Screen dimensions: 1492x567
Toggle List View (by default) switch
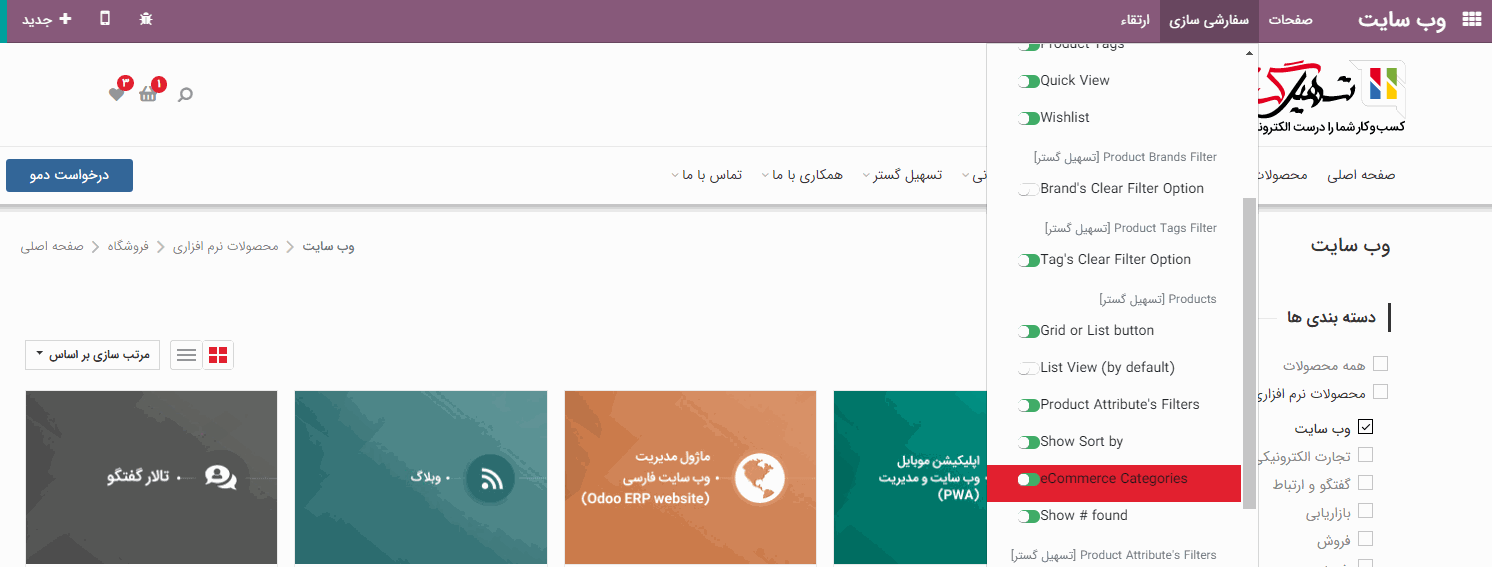click(x=1029, y=368)
